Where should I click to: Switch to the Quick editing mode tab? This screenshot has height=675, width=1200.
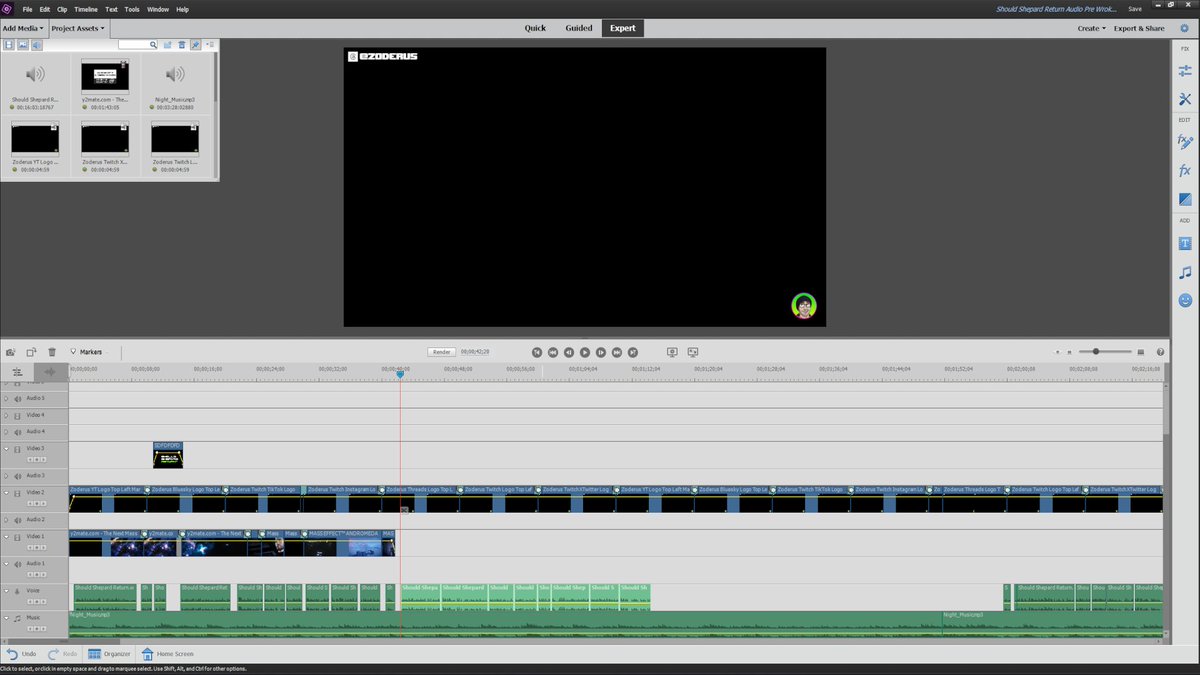tap(535, 28)
